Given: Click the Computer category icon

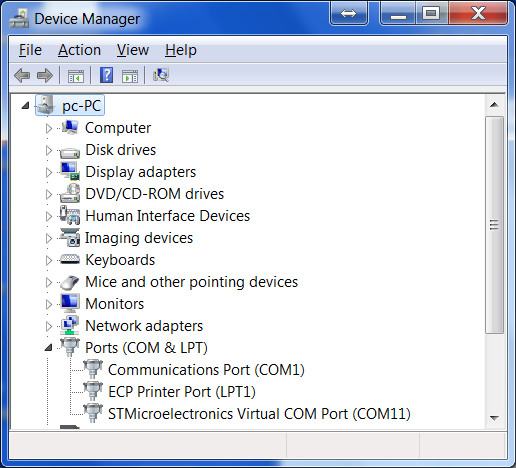Looking at the screenshot, I should click(70, 128).
